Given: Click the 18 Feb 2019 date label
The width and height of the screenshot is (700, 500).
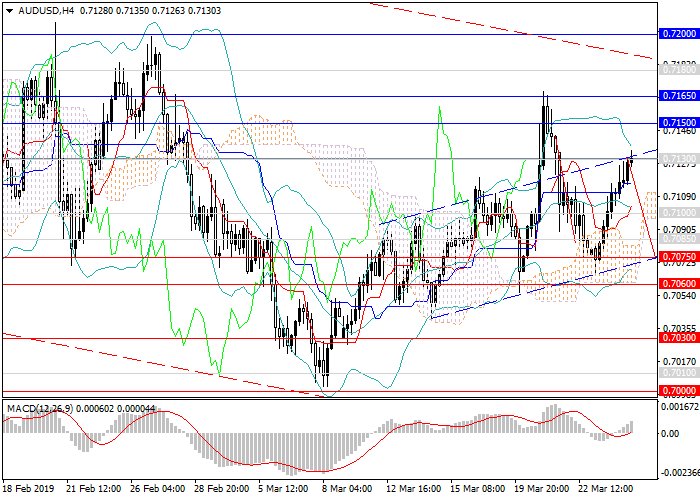Looking at the screenshot, I should [26, 489].
